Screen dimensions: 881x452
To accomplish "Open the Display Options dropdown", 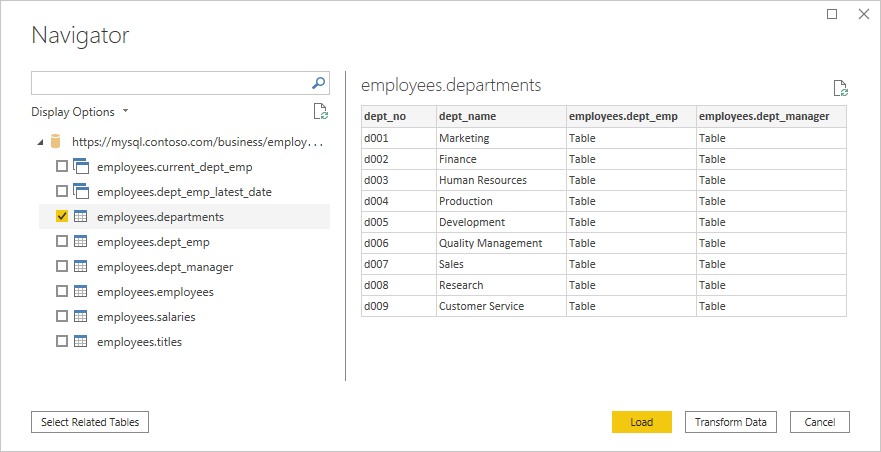I will (x=80, y=112).
